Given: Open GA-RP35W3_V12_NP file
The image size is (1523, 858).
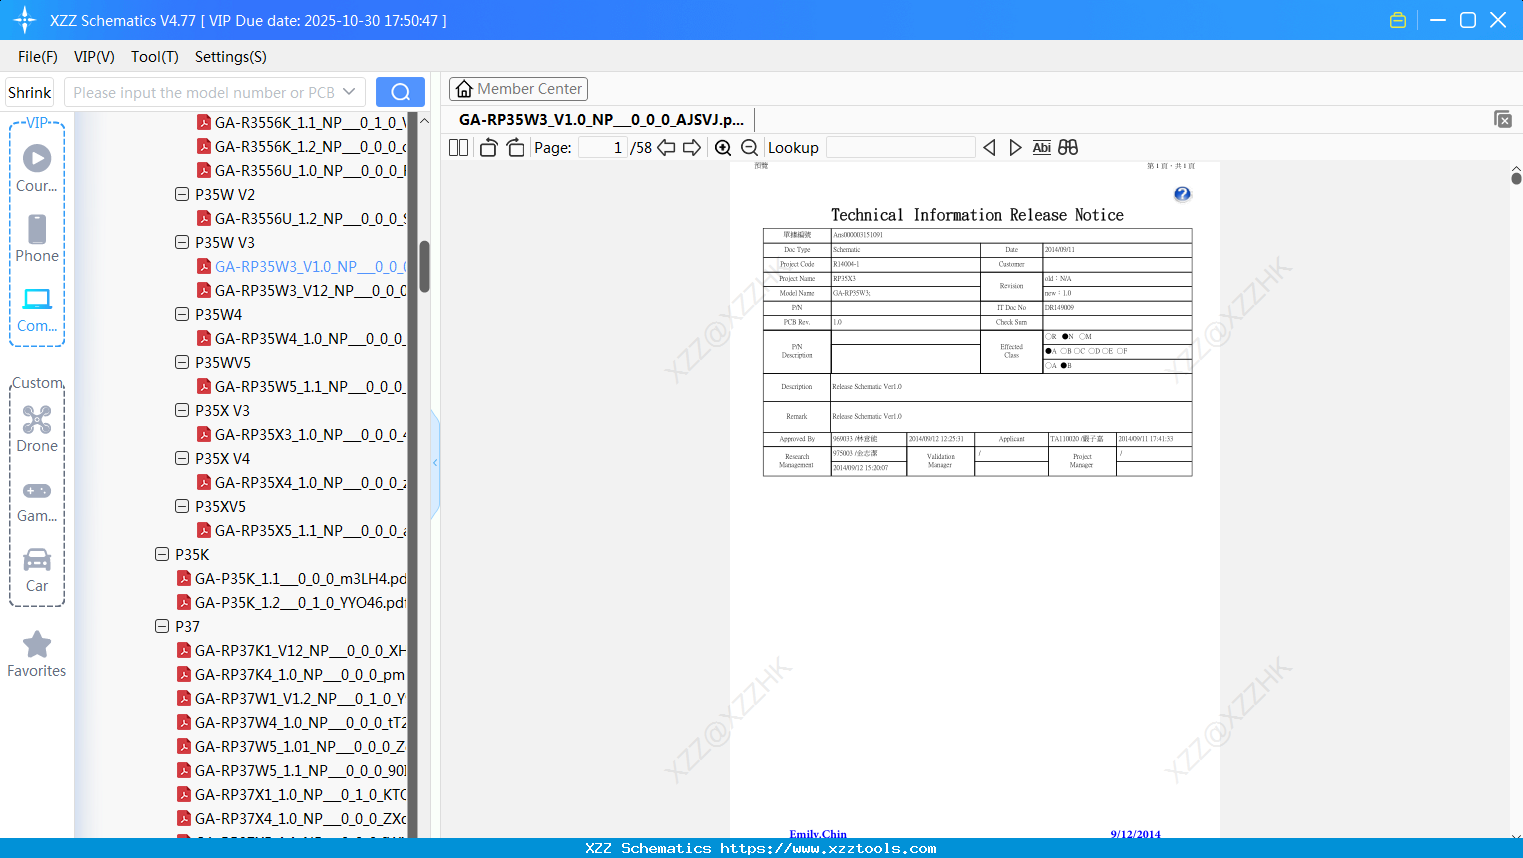Looking at the screenshot, I should pos(301,290).
